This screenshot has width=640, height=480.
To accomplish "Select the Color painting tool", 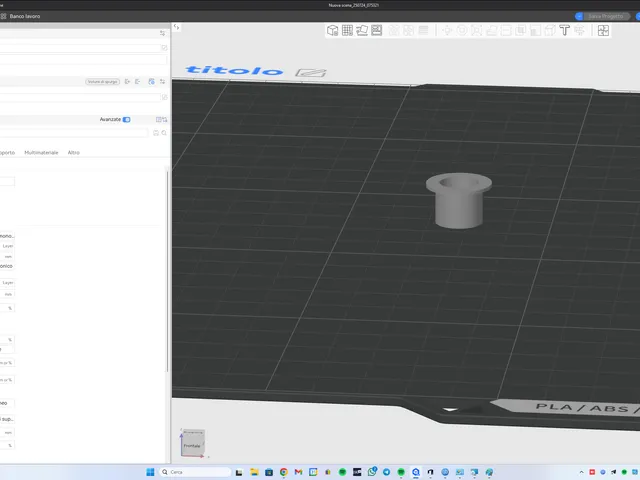I will 579,31.
